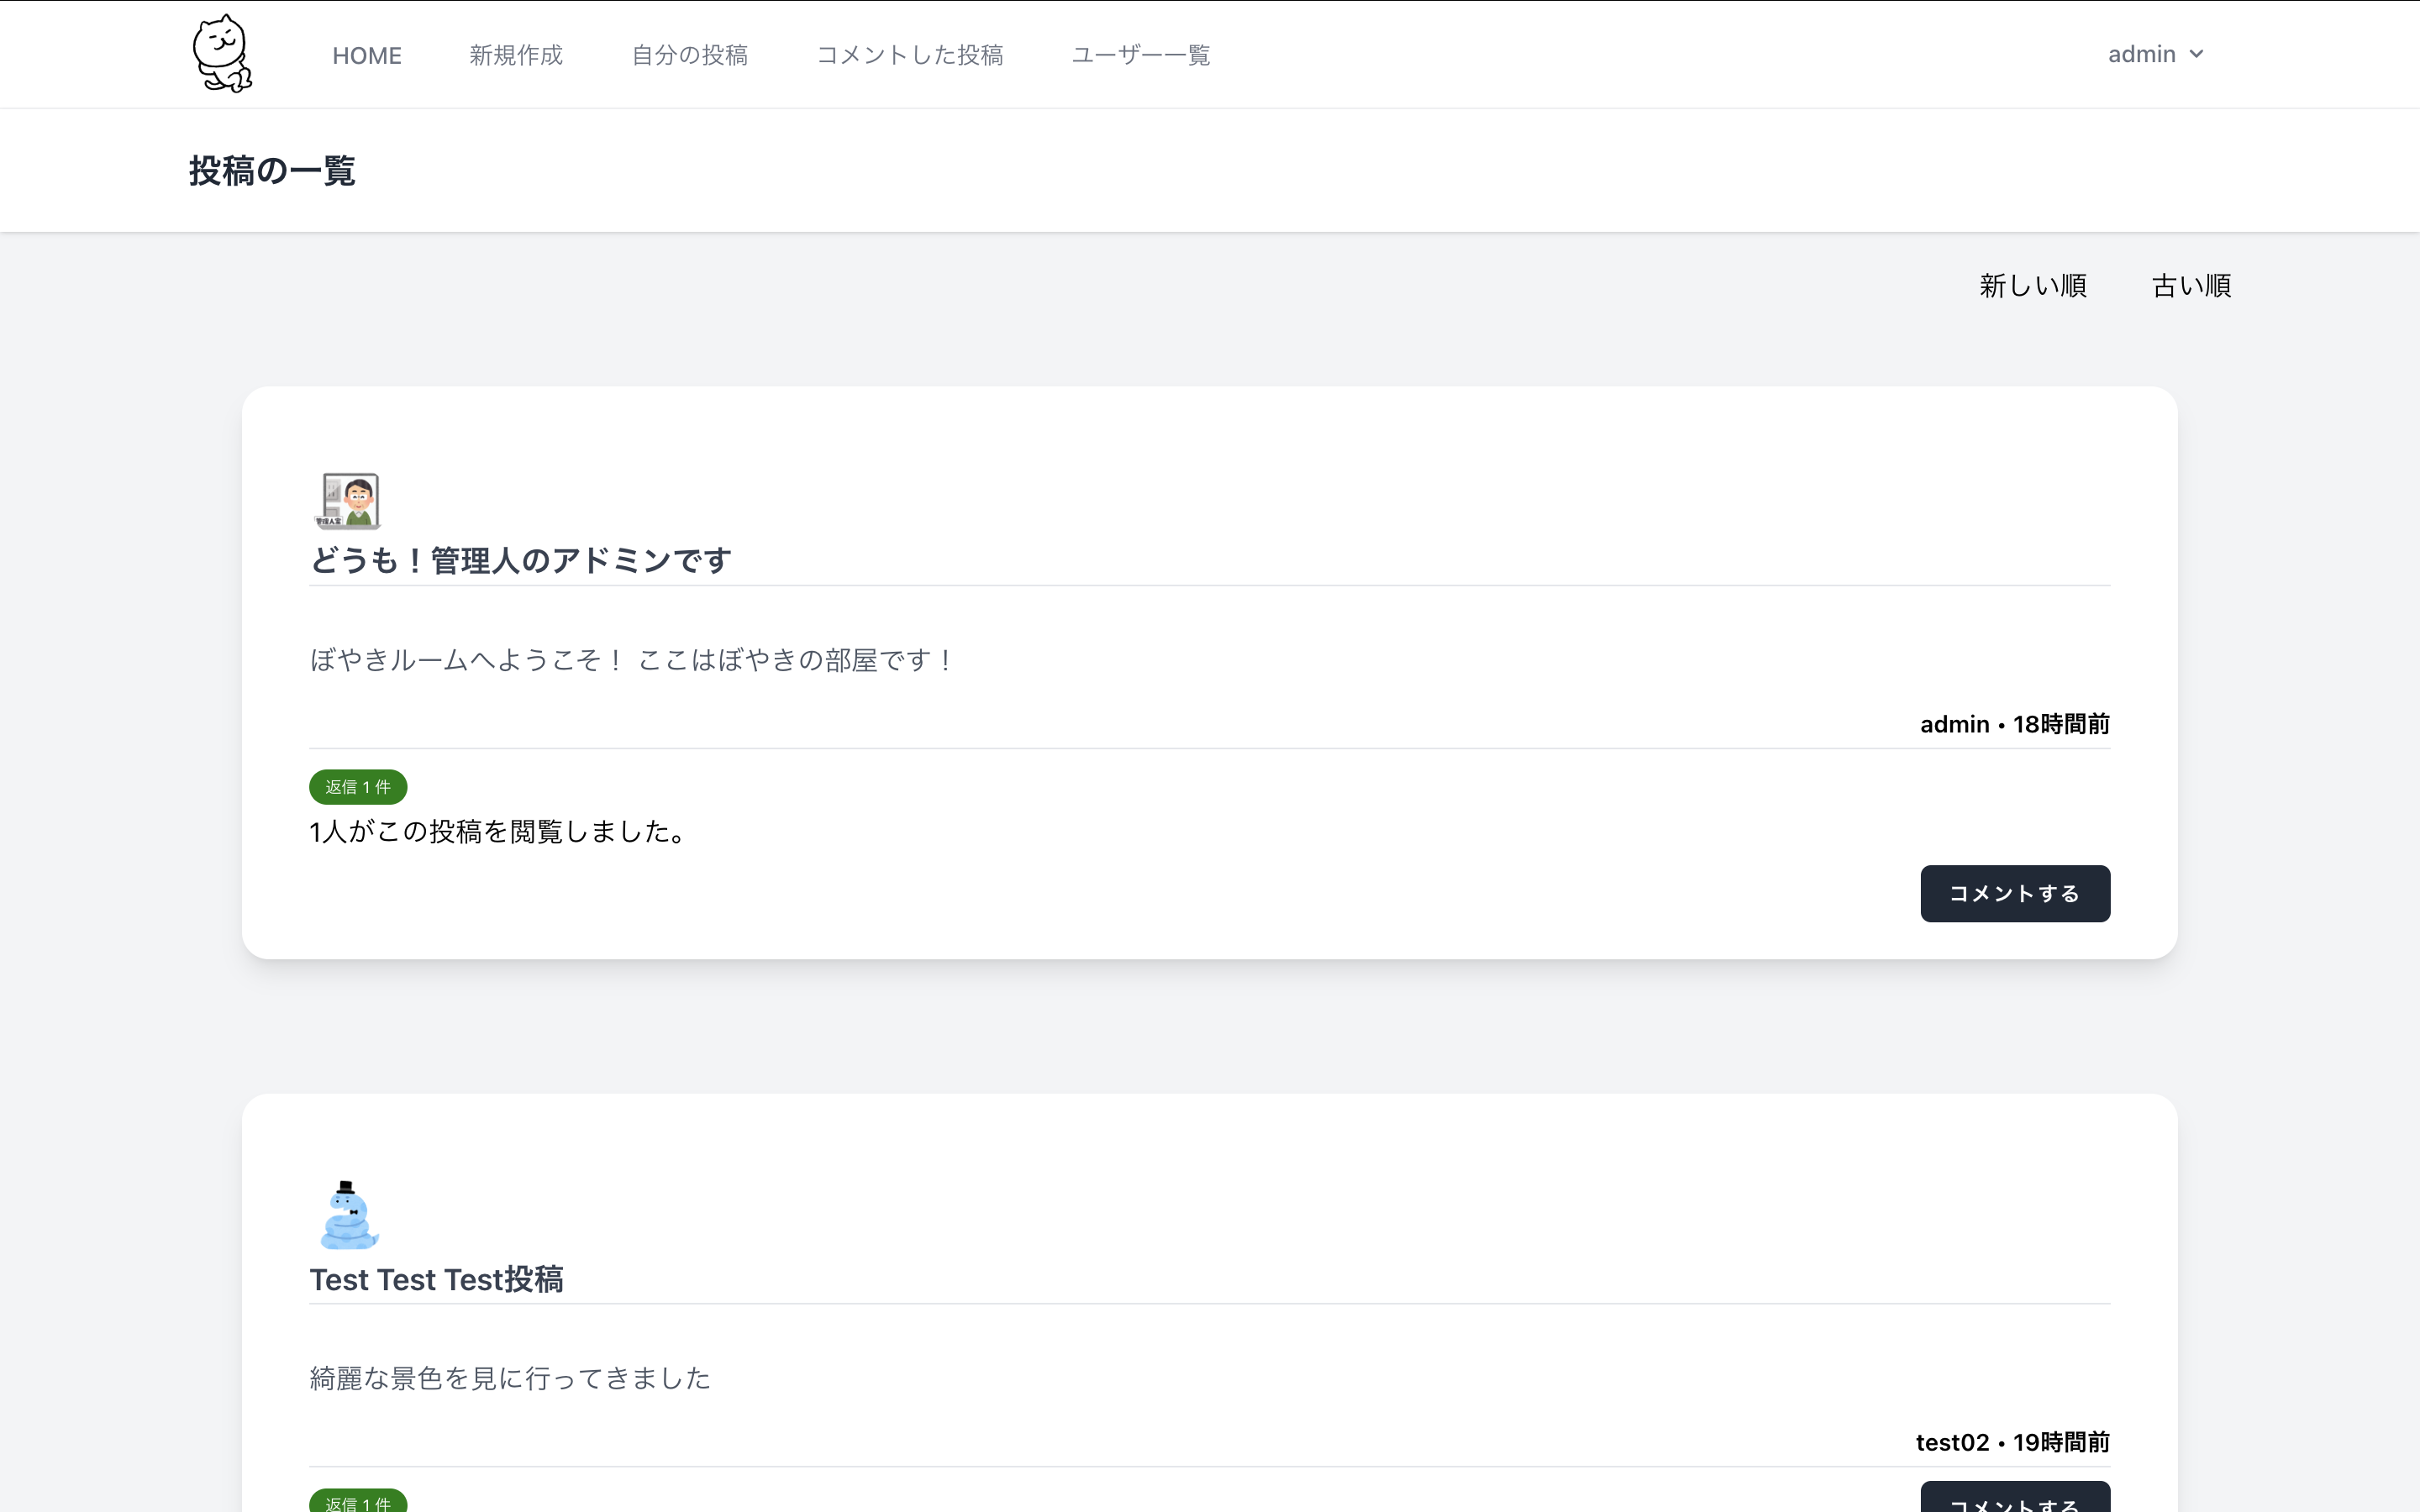Expand the admin user dropdown

2155,54
